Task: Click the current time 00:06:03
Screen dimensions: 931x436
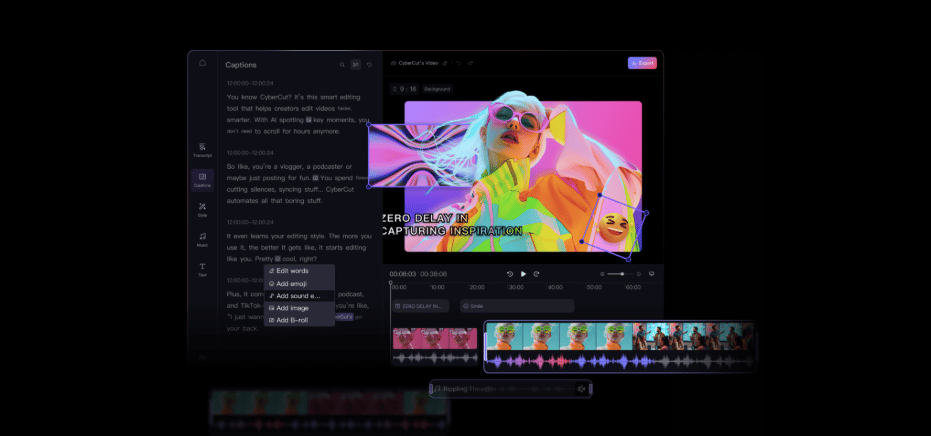Action: [x=403, y=274]
